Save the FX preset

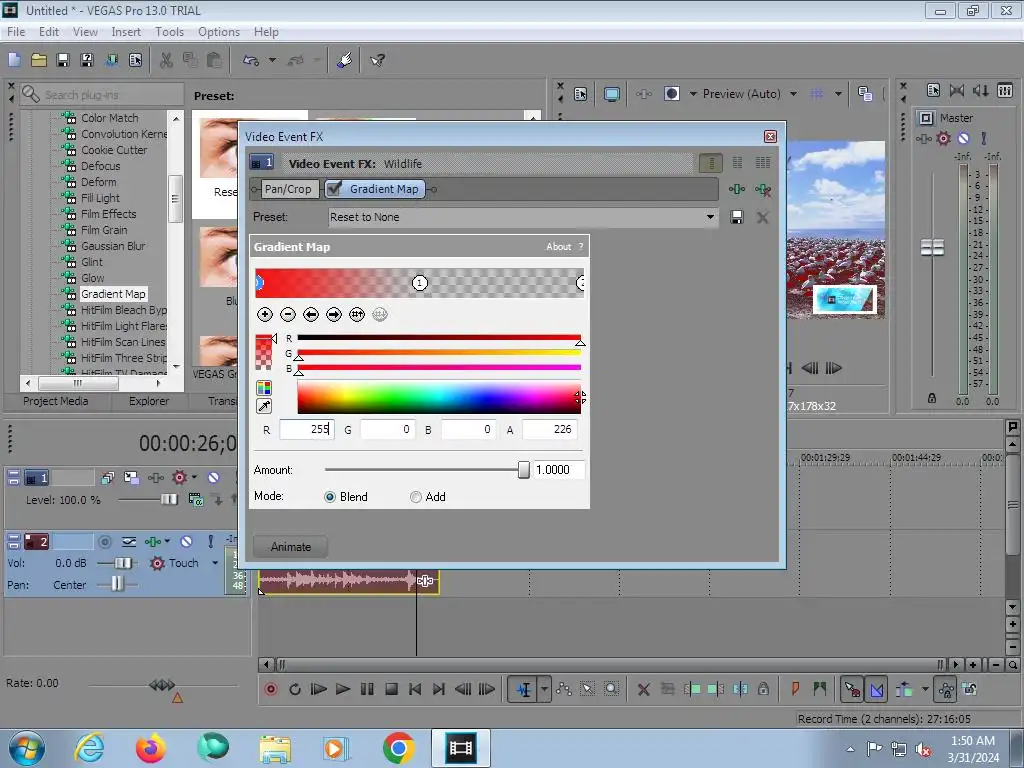(x=737, y=217)
